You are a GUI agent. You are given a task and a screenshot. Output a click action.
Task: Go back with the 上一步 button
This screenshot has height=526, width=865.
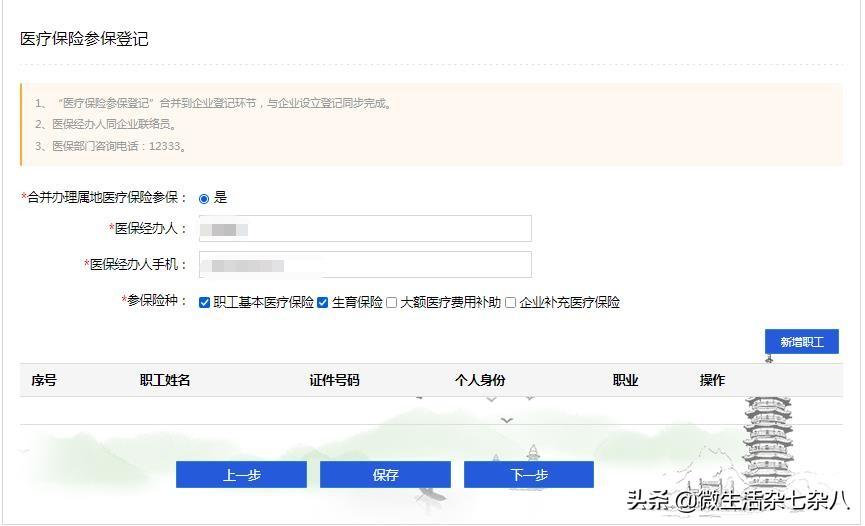click(241, 475)
